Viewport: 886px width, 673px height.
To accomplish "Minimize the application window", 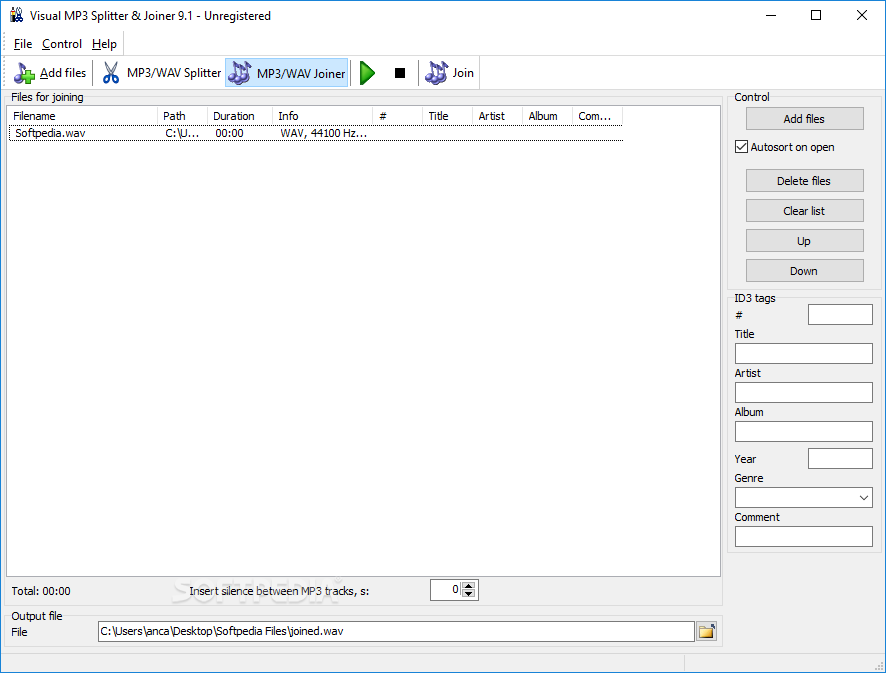I will tap(770, 15).
